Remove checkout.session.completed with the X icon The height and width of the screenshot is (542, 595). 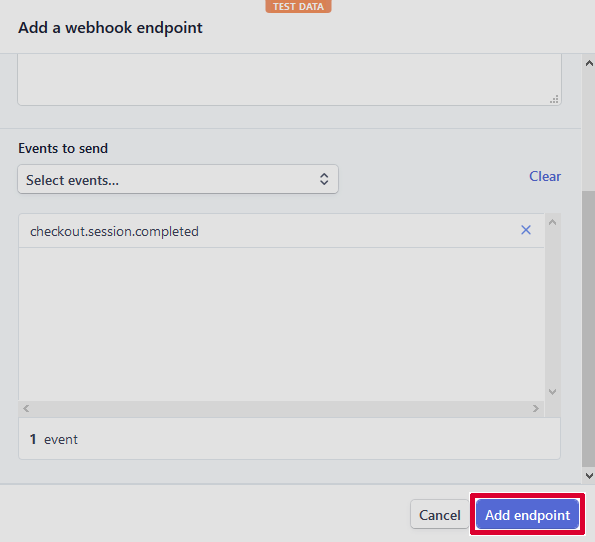tap(526, 230)
